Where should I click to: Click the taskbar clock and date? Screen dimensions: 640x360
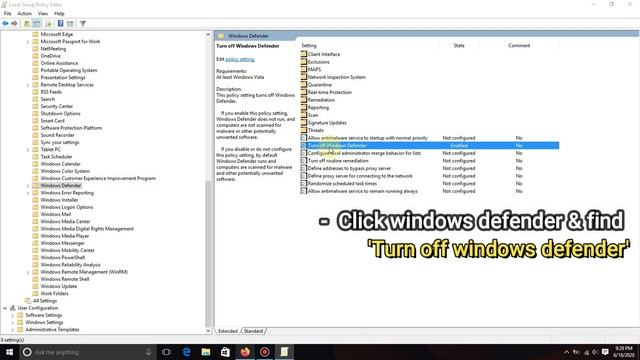pos(624,352)
